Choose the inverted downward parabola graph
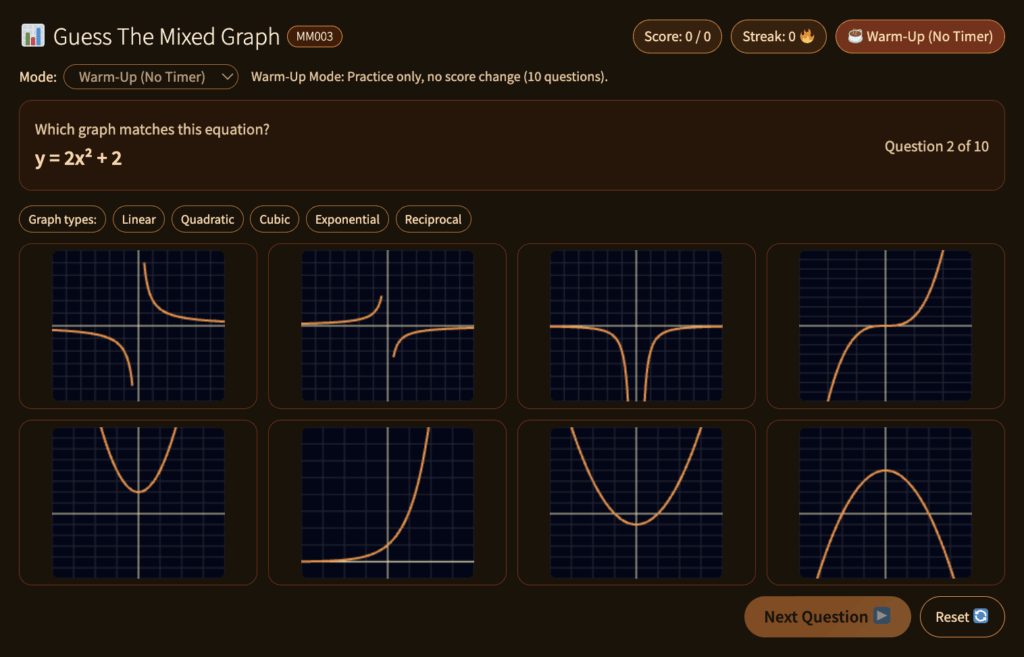The image size is (1024, 657). [885, 503]
